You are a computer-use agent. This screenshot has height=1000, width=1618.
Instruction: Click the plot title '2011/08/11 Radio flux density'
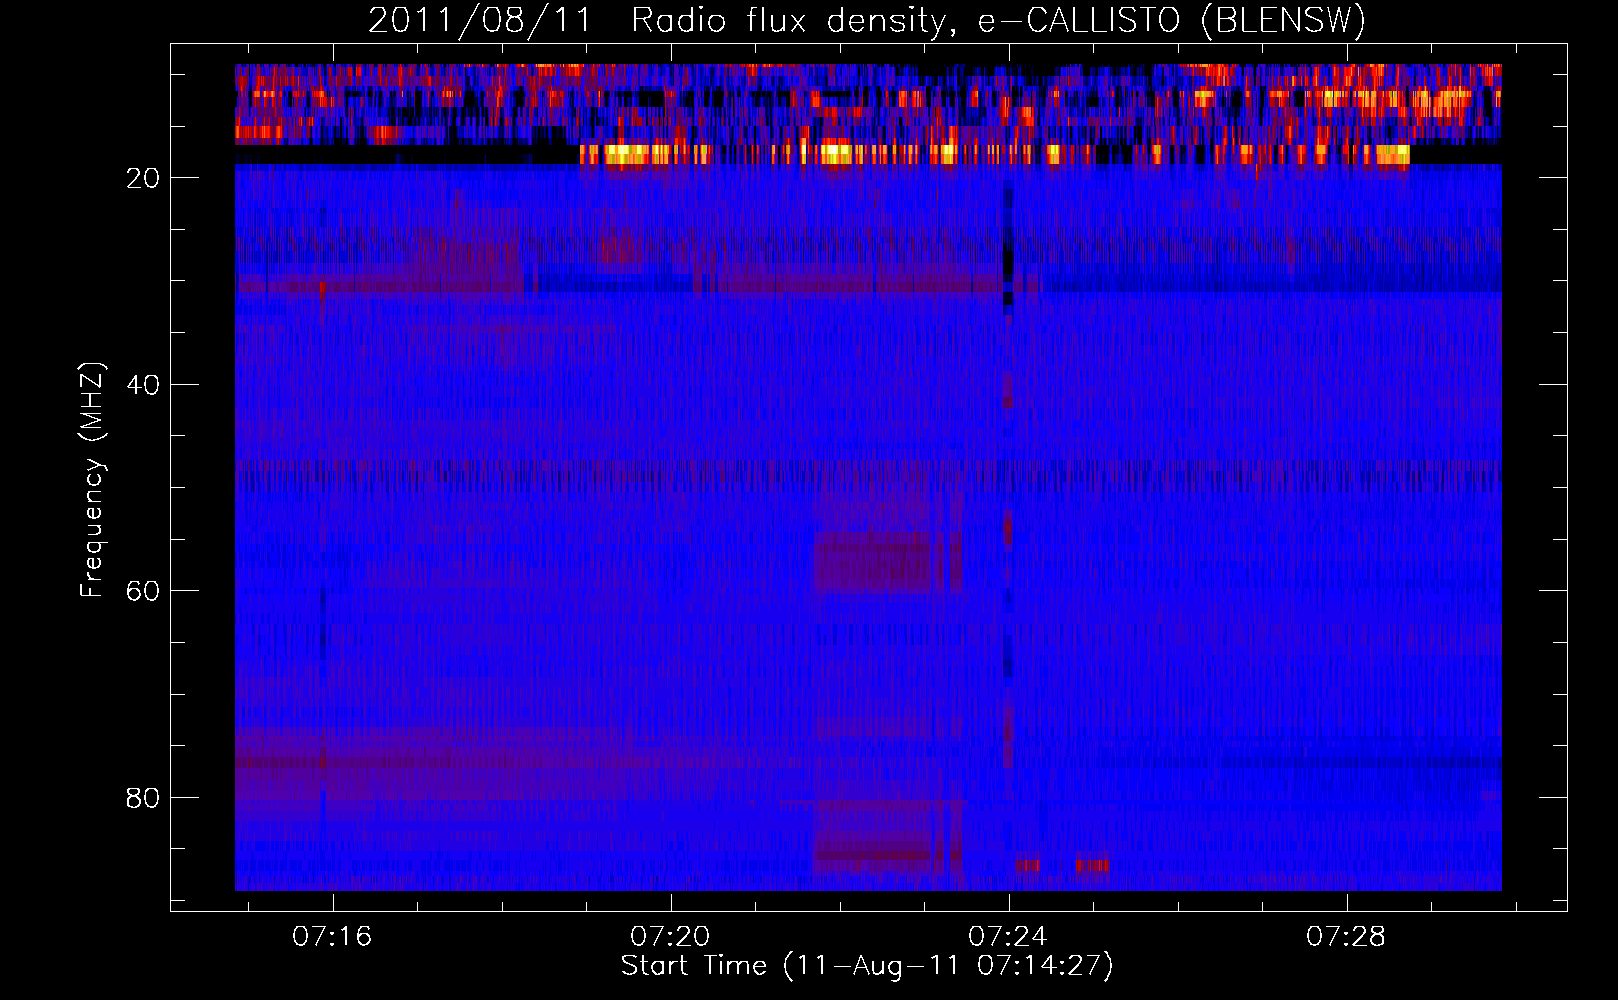(867, 20)
